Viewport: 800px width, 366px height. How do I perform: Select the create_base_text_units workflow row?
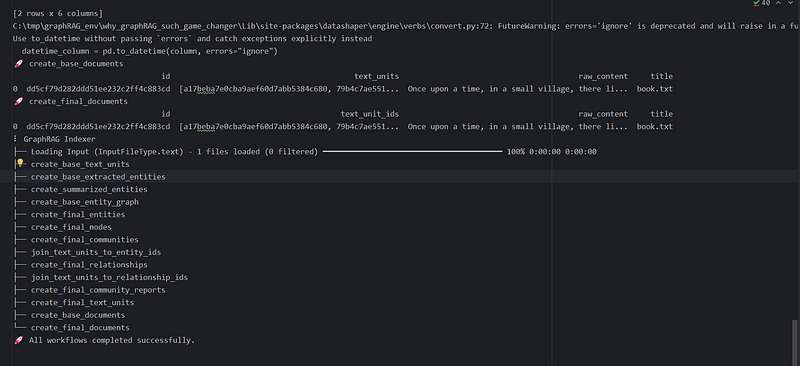[80, 164]
